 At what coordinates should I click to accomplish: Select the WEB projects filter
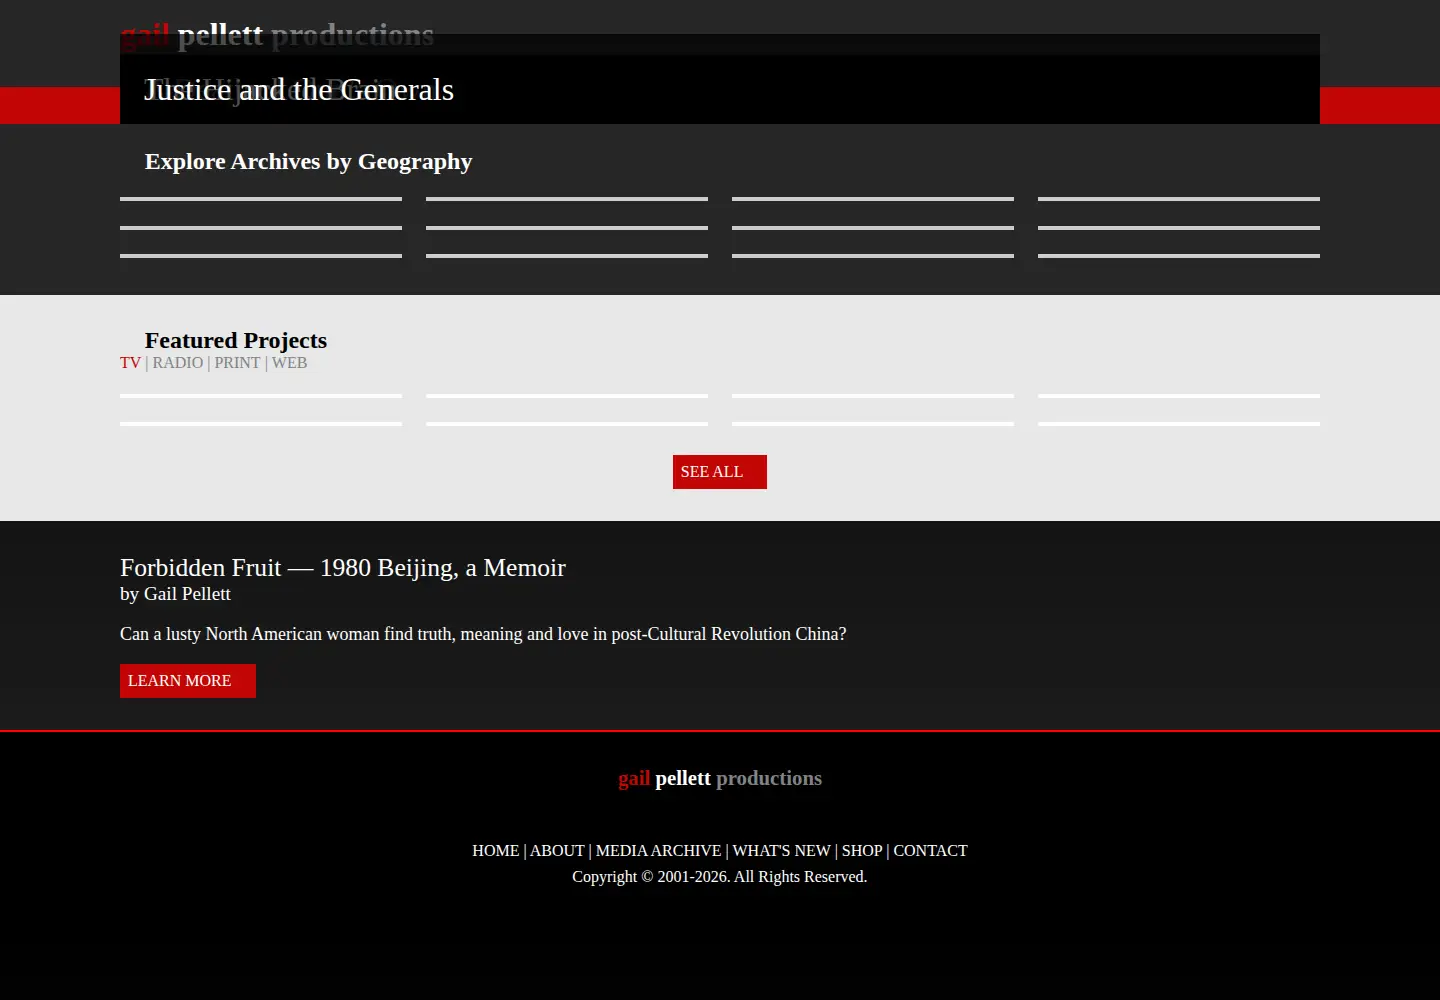[289, 363]
